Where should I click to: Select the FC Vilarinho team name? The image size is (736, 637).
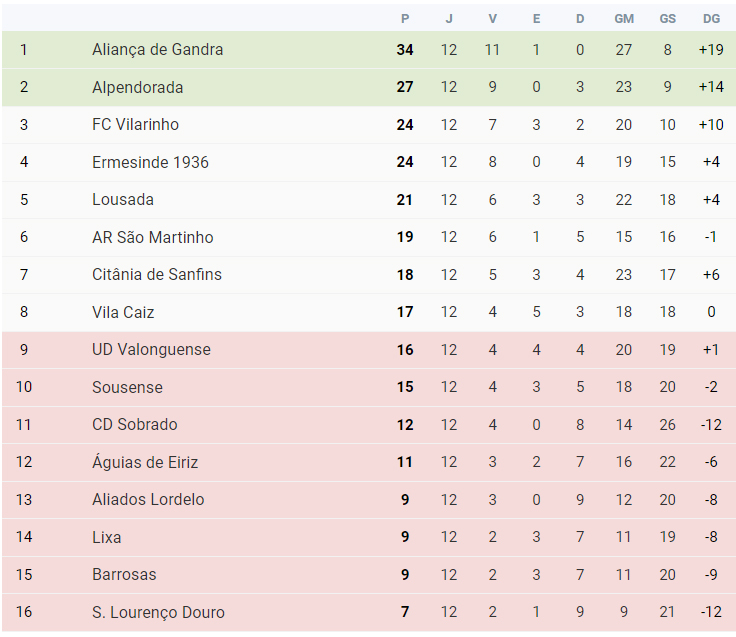pos(135,125)
